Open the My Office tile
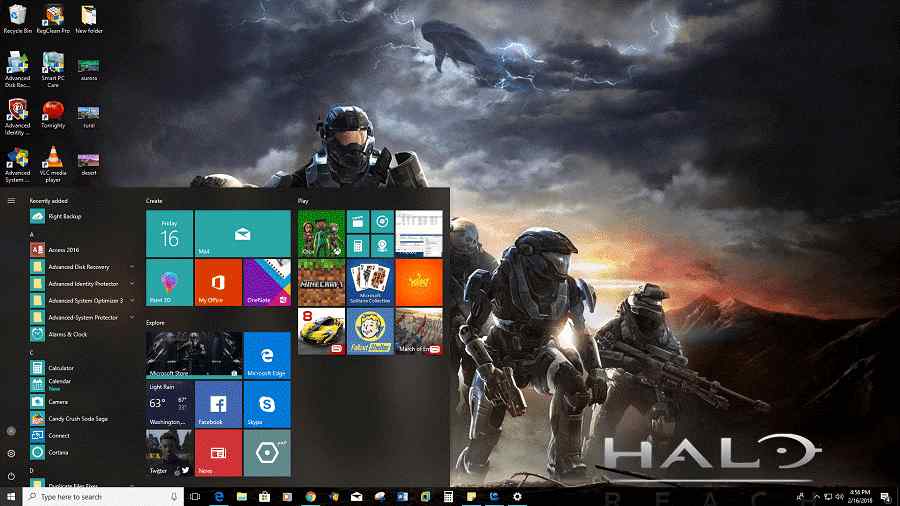 click(218, 282)
